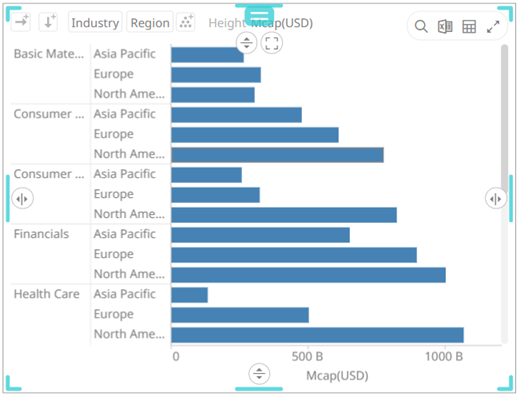Image resolution: width=520 pixels, height=397 pixels.
Task: Click the bottom vertical resize handle
Action: tap(259, 374)
